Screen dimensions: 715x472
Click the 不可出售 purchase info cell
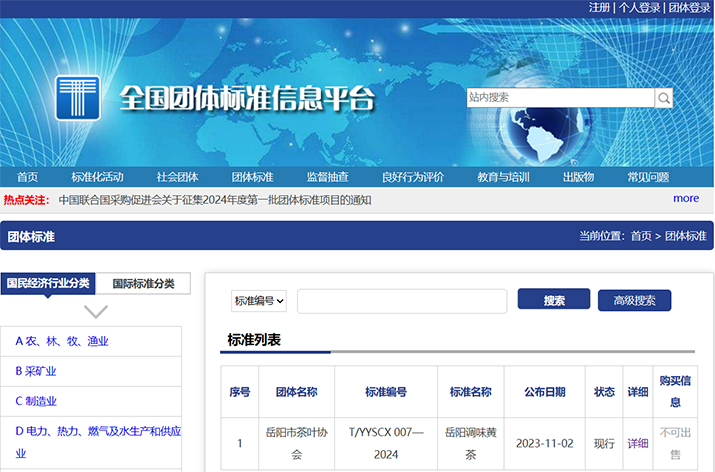[x=675, y=443]
